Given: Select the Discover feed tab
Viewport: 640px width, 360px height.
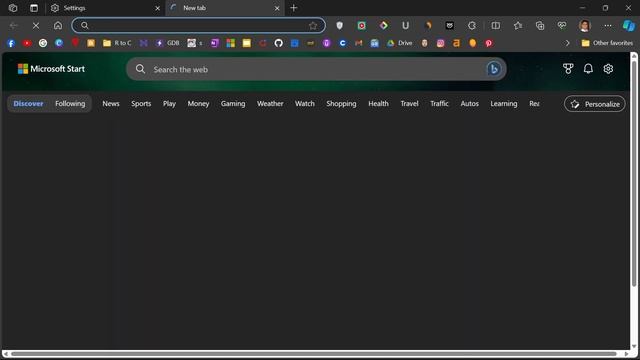Looking at the screenshot, I should tap(28, 104).
